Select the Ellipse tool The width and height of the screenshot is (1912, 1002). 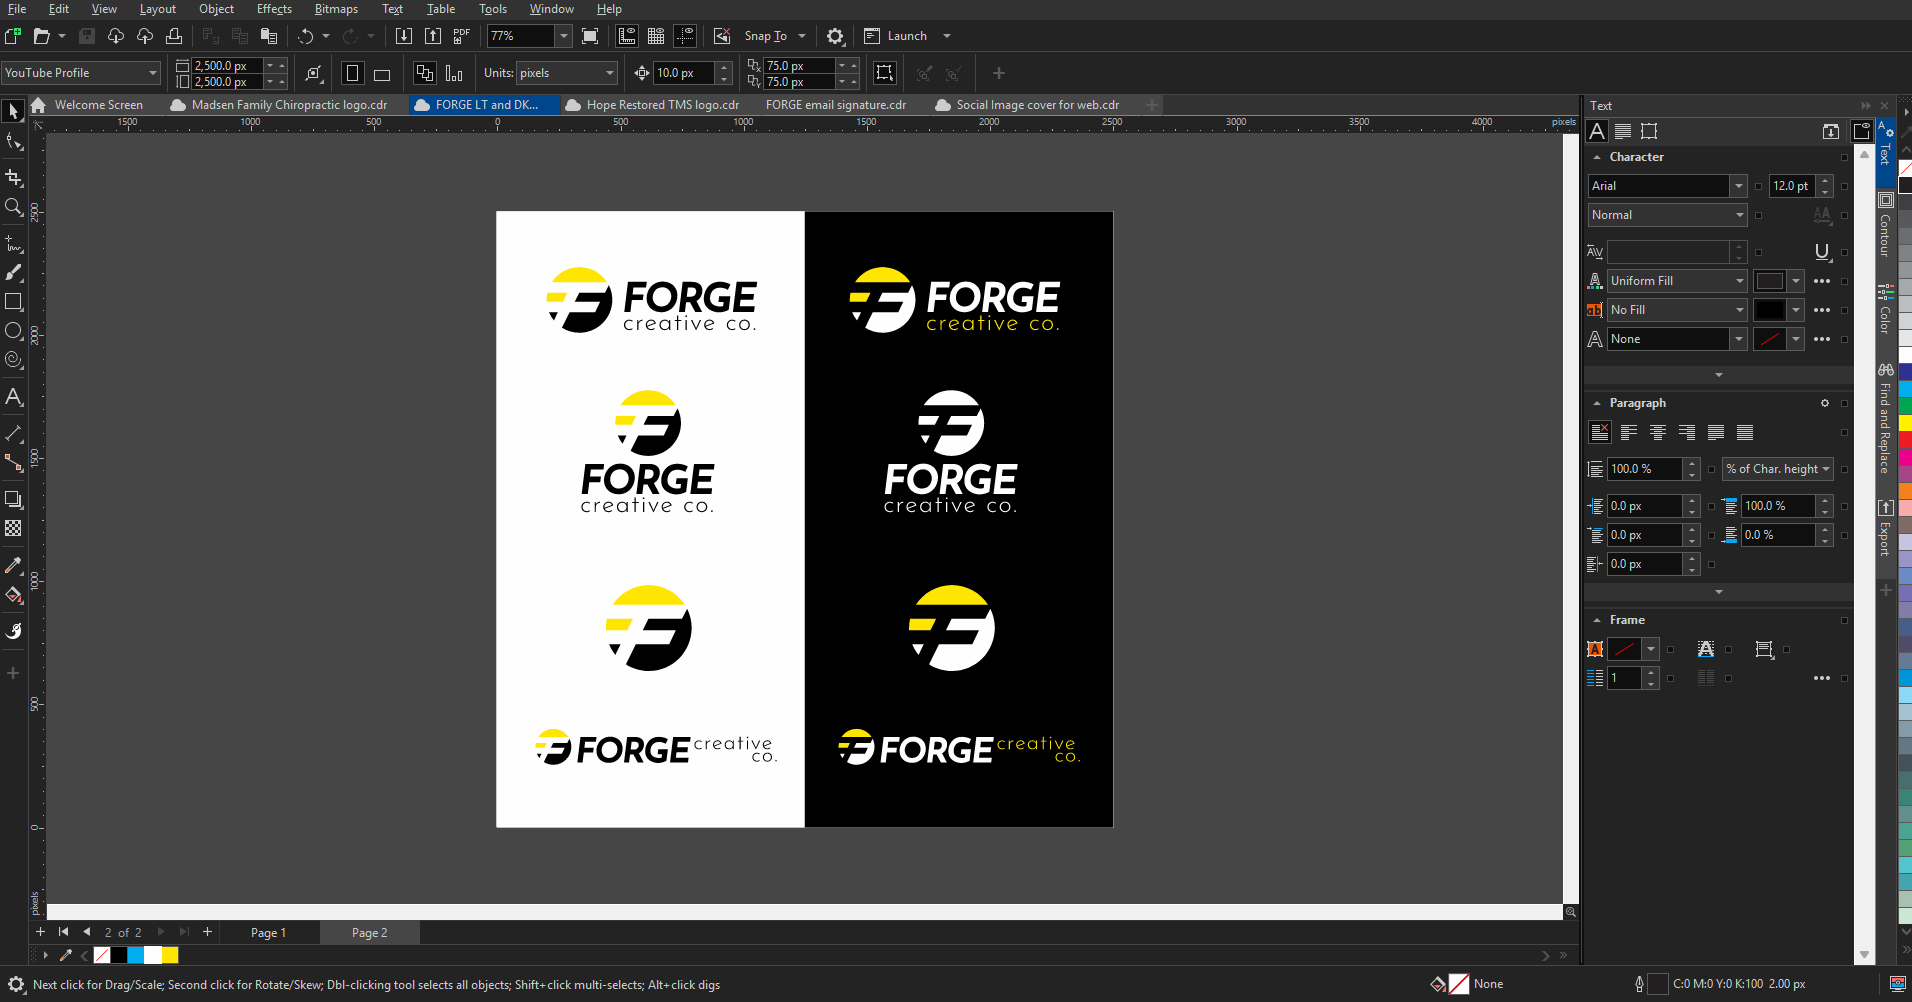coord(14,331)
